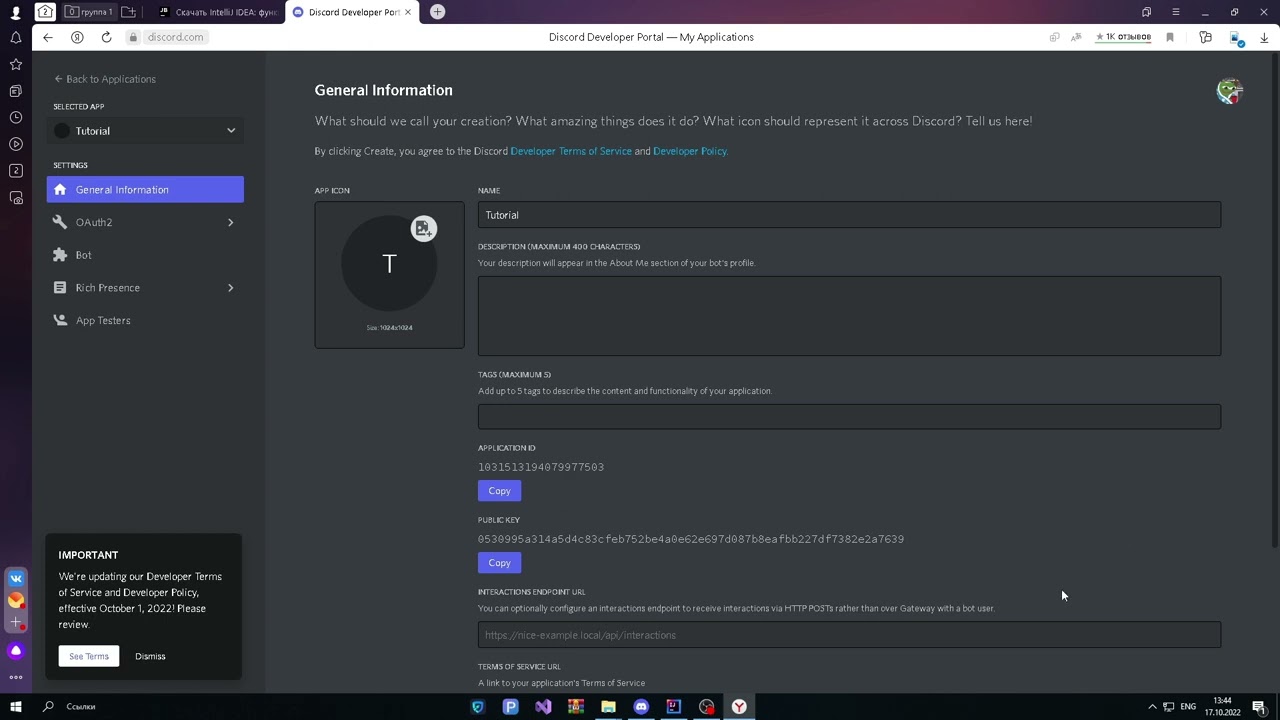The width and height of the screenshot is (1280, 720).
Task: Click the Interactions Endpoint URL field
Action: coord(849,635)
